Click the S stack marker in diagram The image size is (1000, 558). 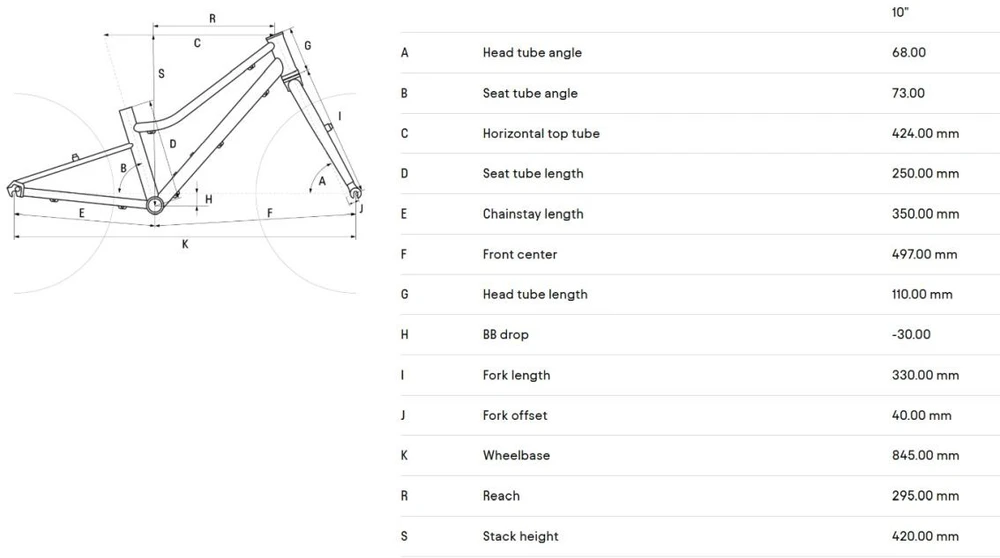(161, 74)
